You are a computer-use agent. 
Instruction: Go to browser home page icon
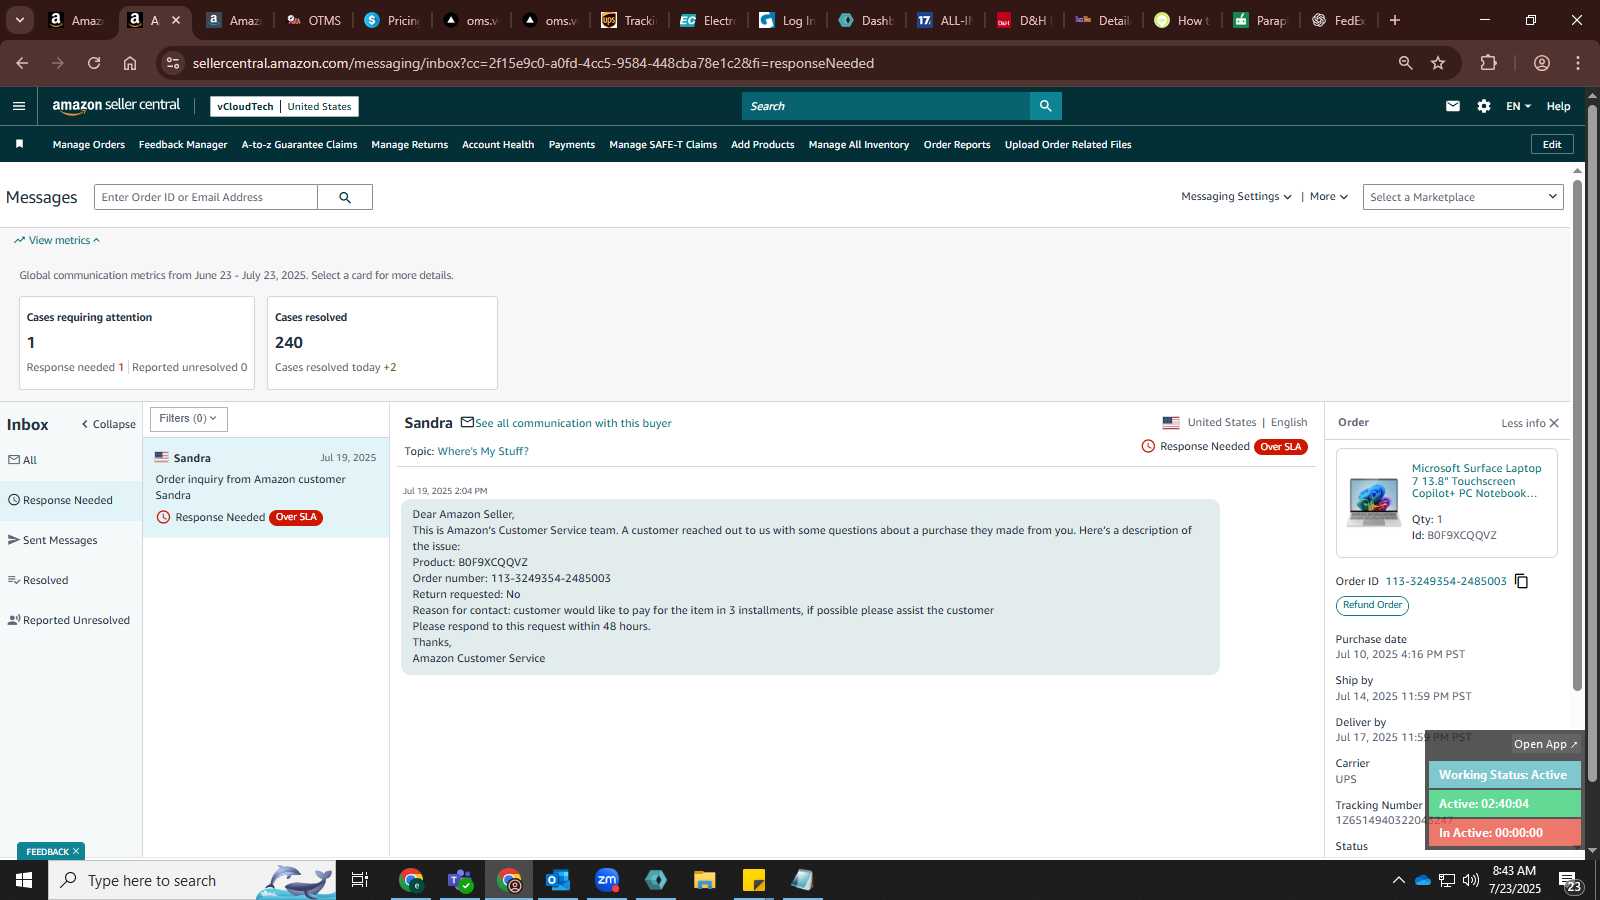click(x=130, y=63)
